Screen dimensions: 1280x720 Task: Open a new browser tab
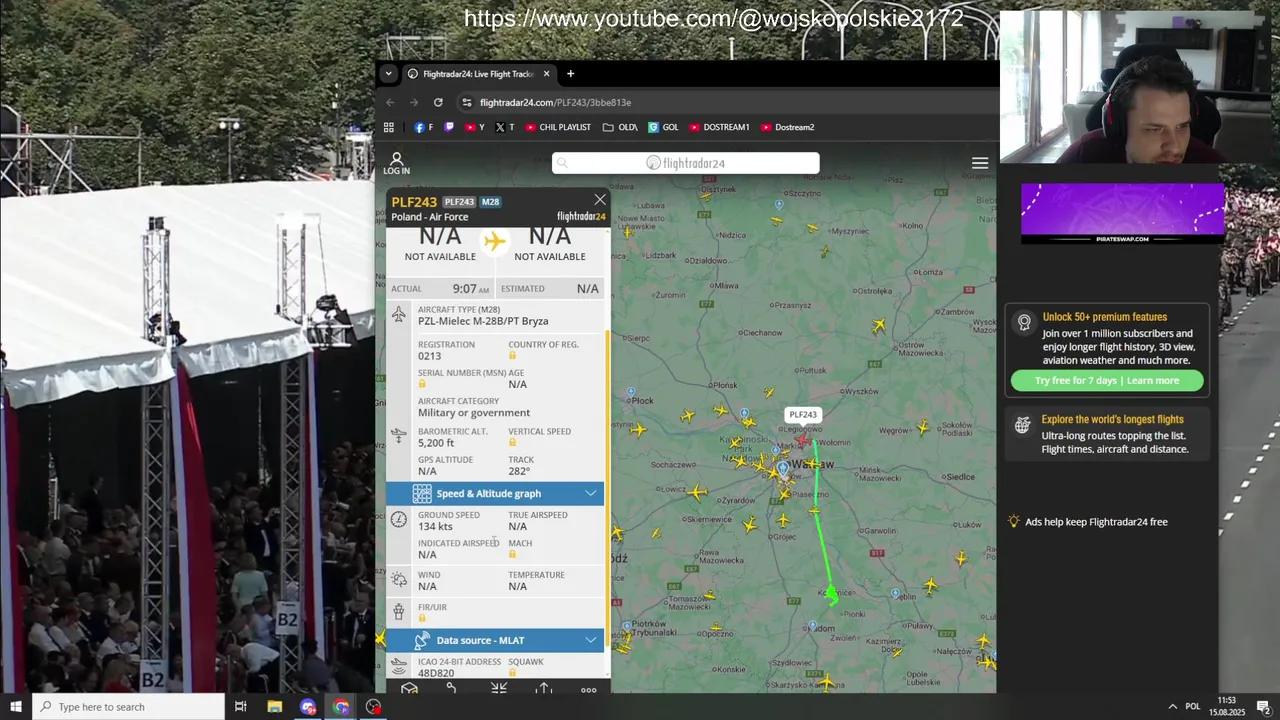coord(570,73)
